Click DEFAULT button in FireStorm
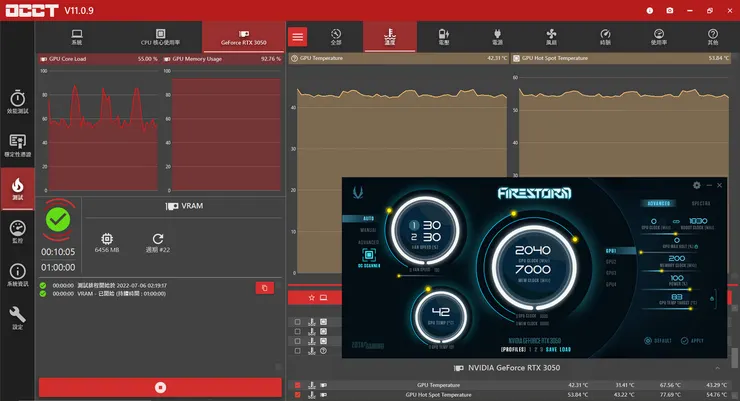This screenshot has height=401, width=740. click(x=658, y=341)
